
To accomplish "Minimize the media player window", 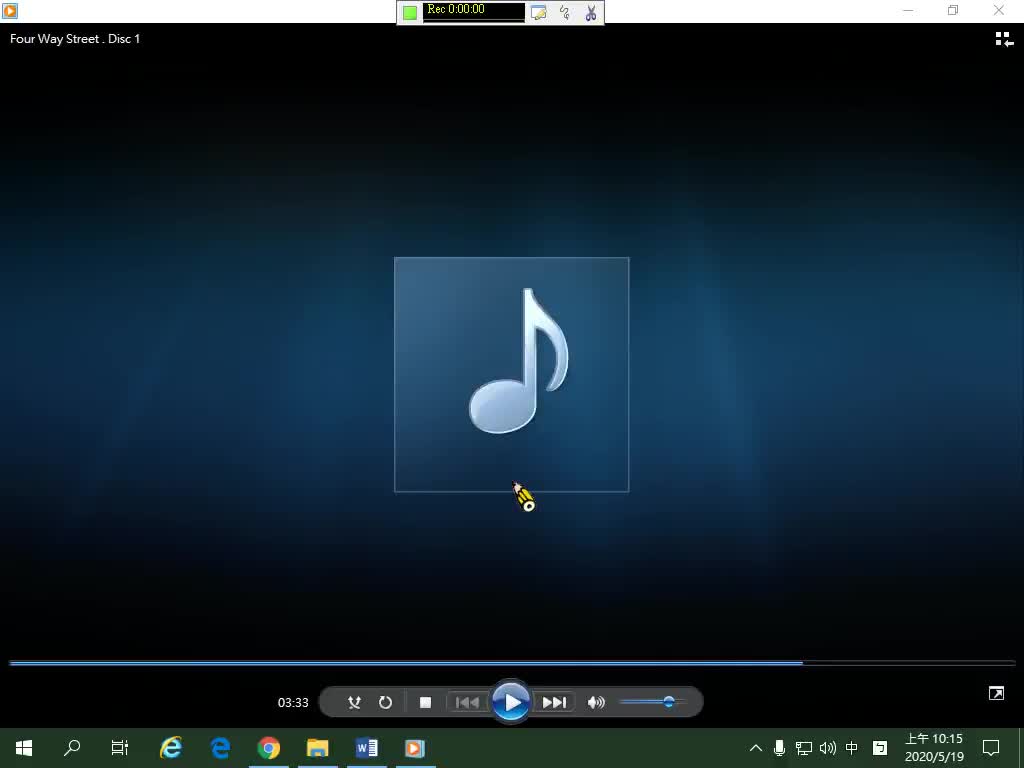I will coord(908,10).
